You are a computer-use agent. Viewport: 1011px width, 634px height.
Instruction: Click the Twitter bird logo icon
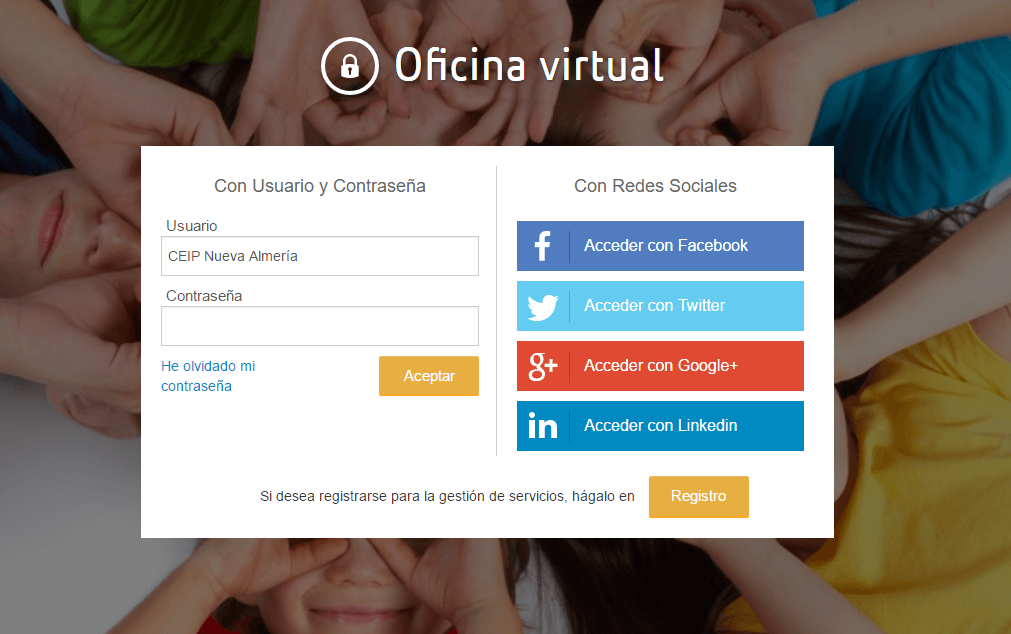pos(542,306)
